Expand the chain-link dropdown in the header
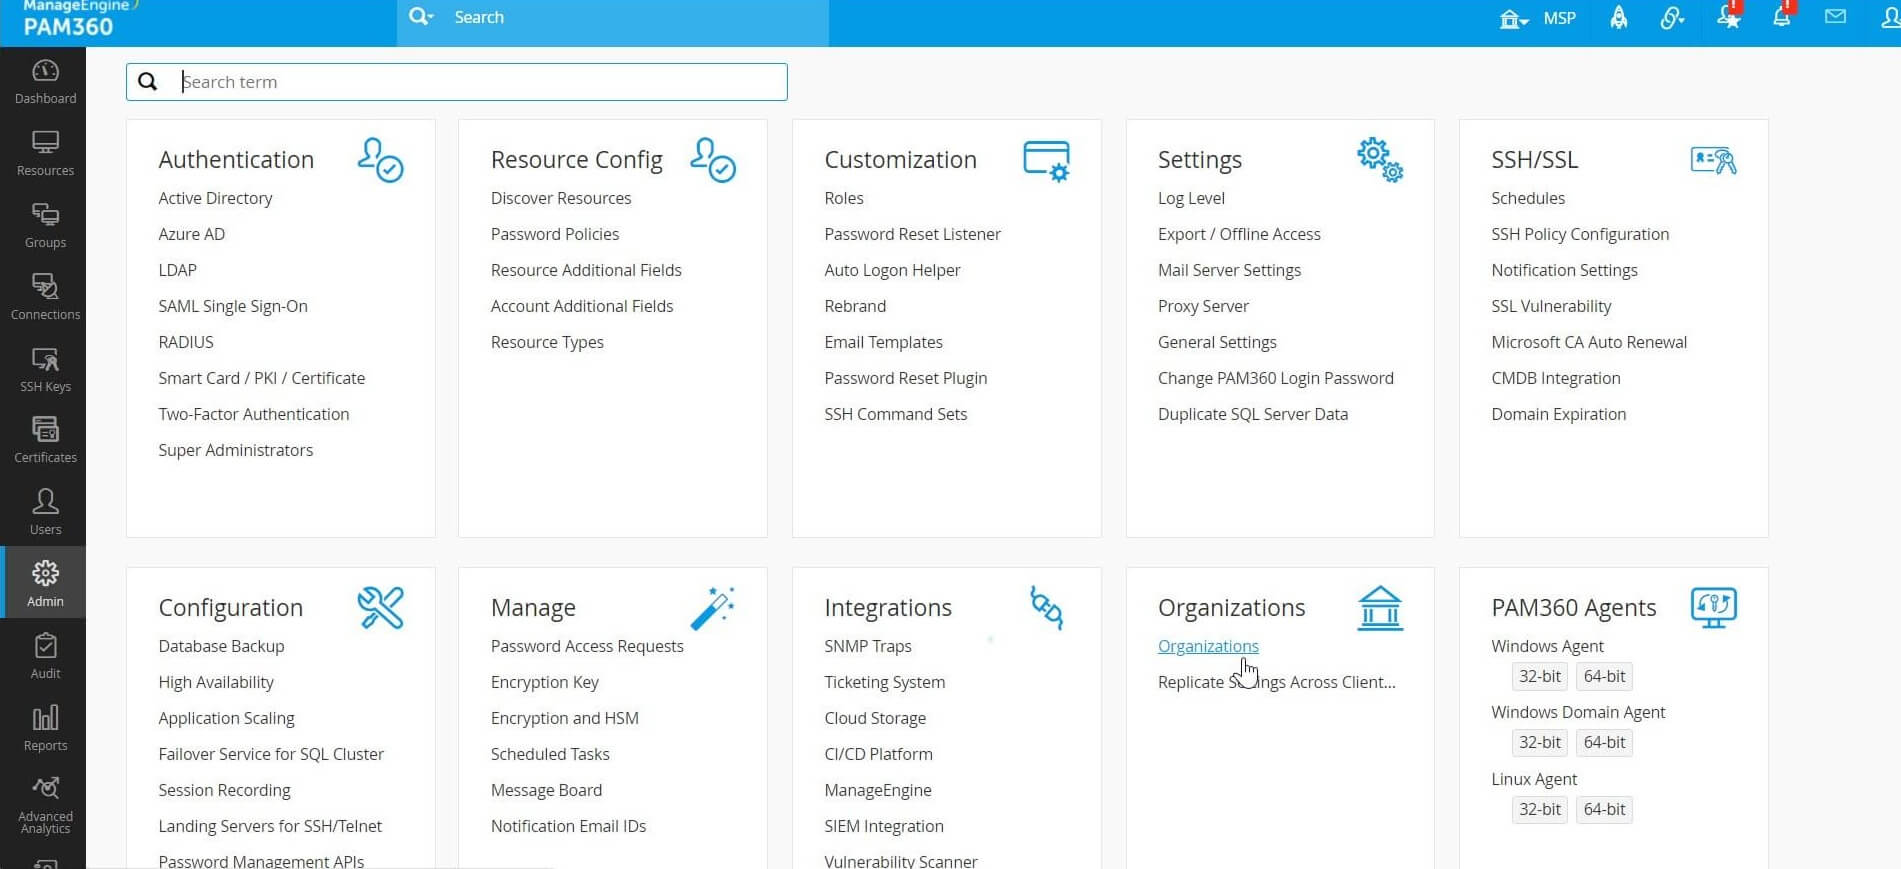The image size is (1901, 869). [1672, 18]
